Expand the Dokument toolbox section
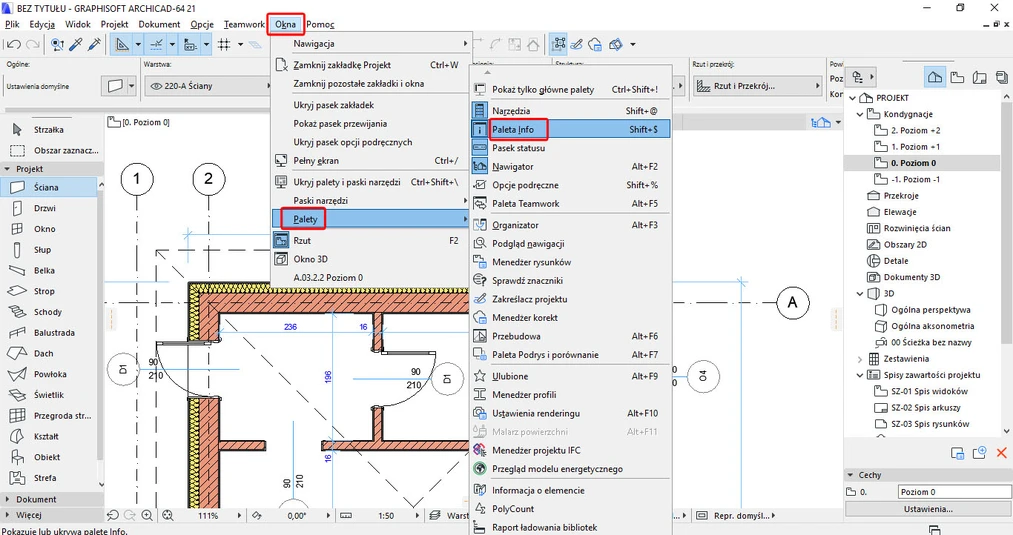 pyautogui.click(x=7, y=499)
